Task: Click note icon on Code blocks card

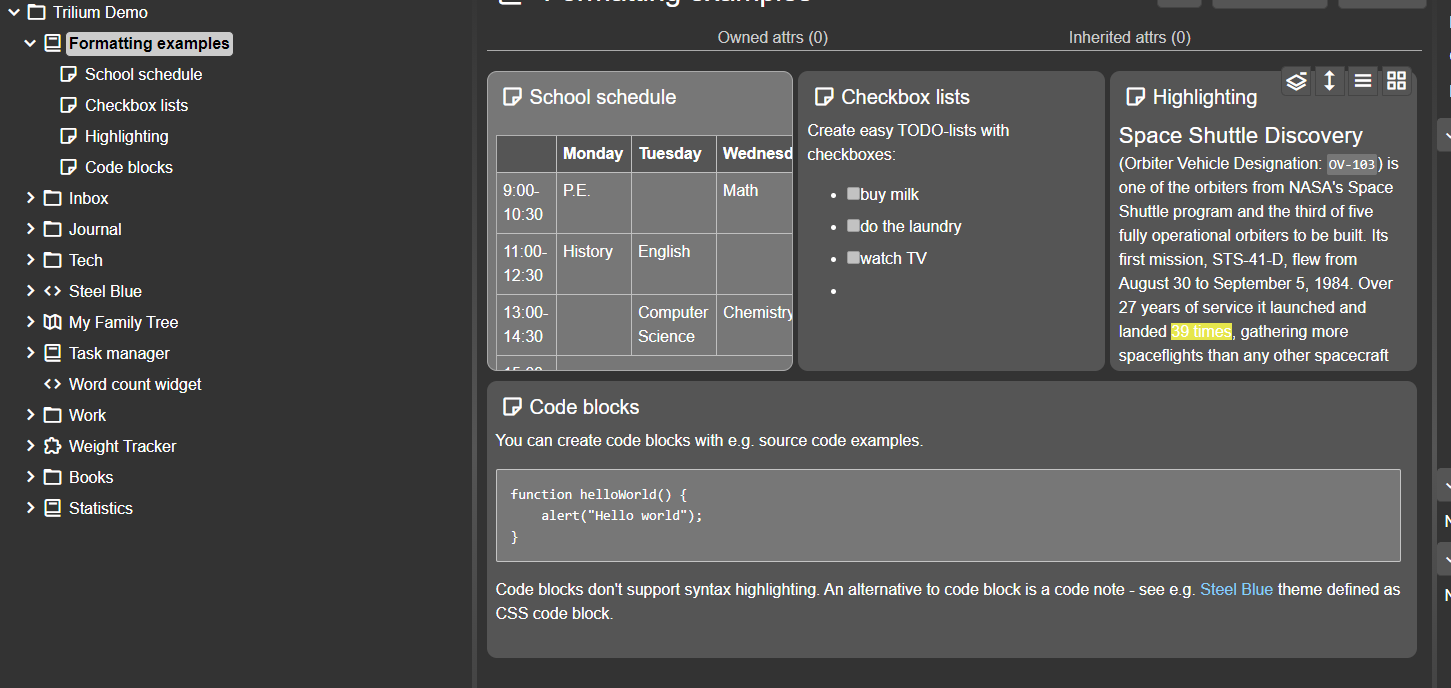Action: (x=512, y=407)
